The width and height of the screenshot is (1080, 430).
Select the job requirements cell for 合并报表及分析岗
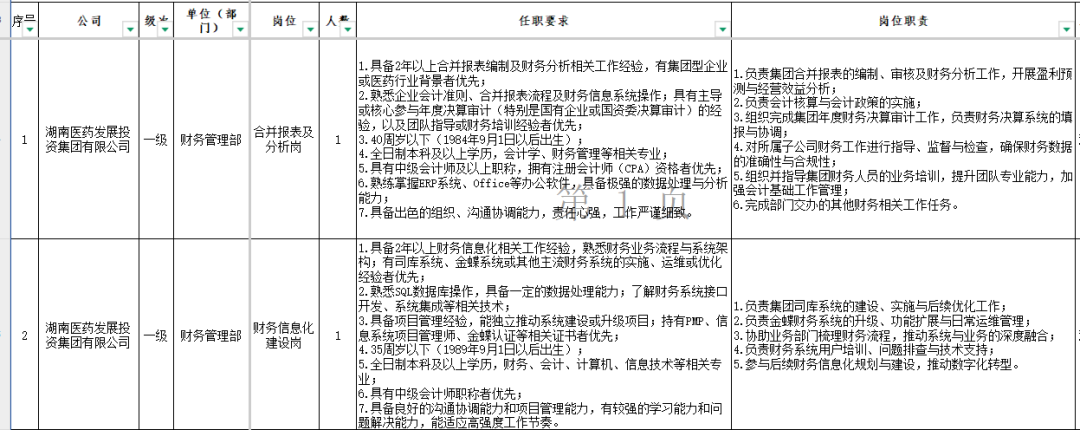coord(544,139)
